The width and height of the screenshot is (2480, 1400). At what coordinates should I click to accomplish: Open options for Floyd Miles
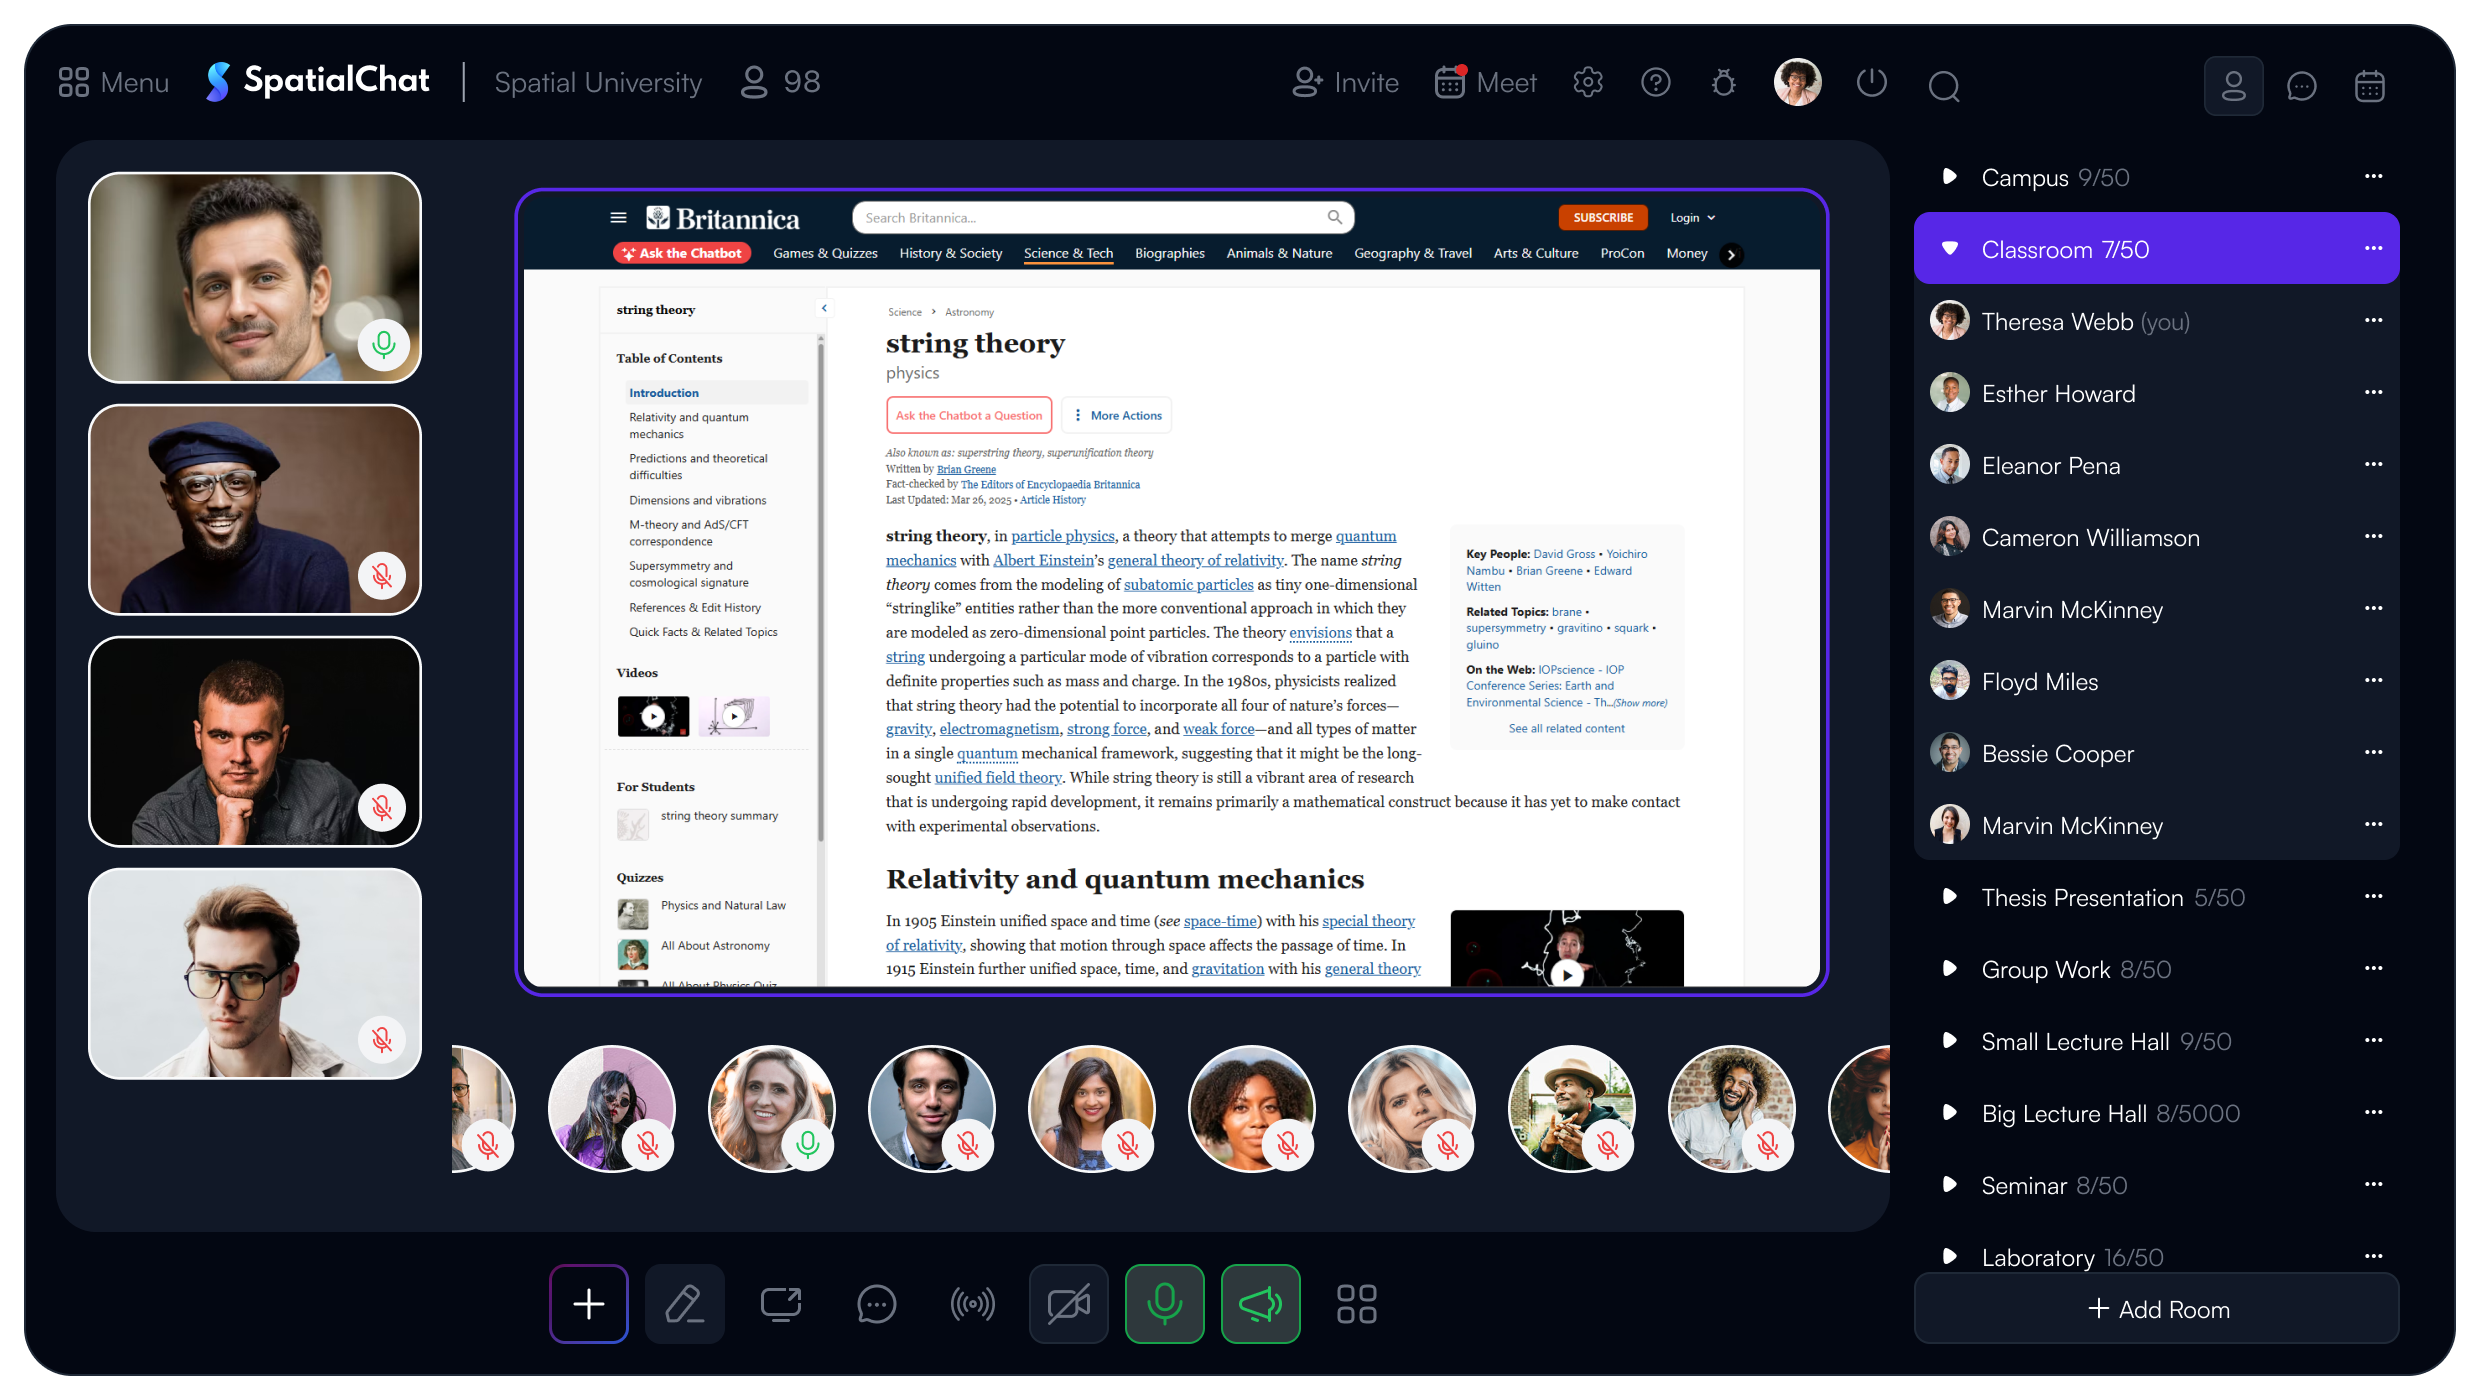click(2373, 680)
